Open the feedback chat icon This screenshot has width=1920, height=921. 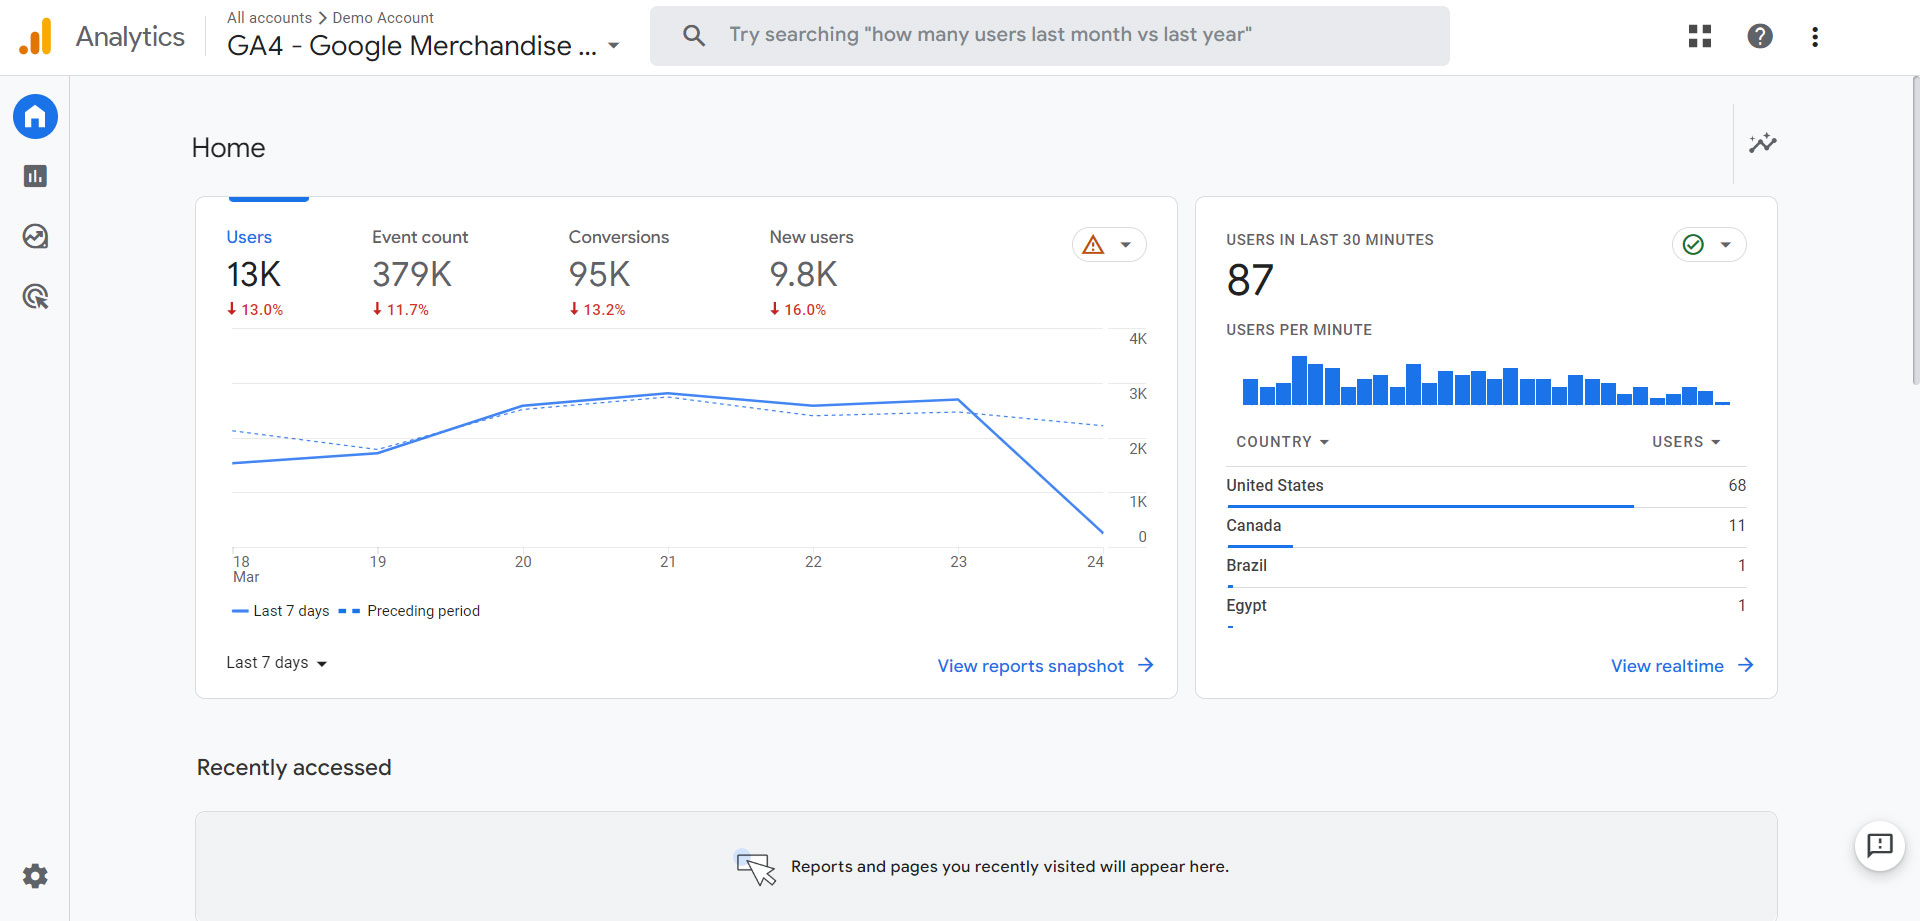(x=1880, y=846)
